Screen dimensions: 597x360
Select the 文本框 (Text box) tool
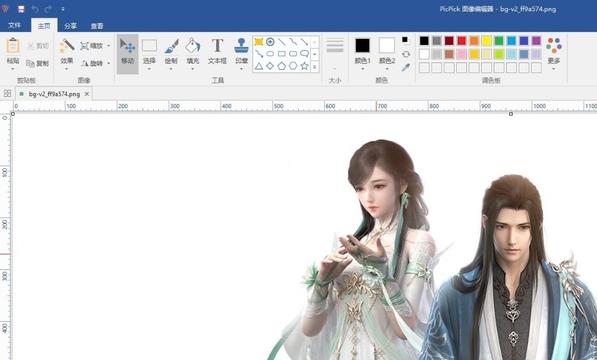click(217, 50)
